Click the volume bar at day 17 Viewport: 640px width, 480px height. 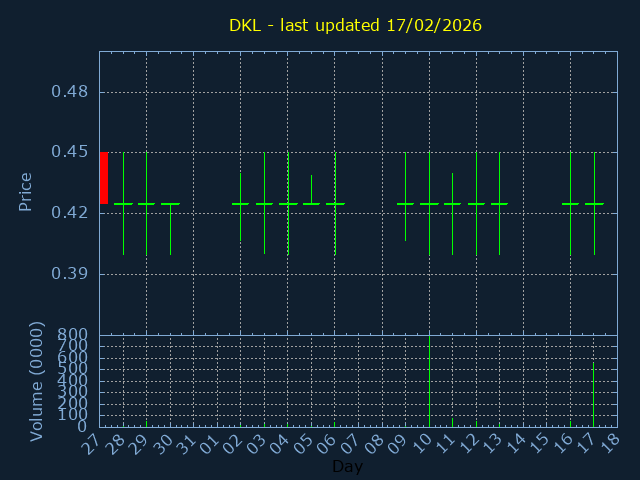tap(594, 394)
